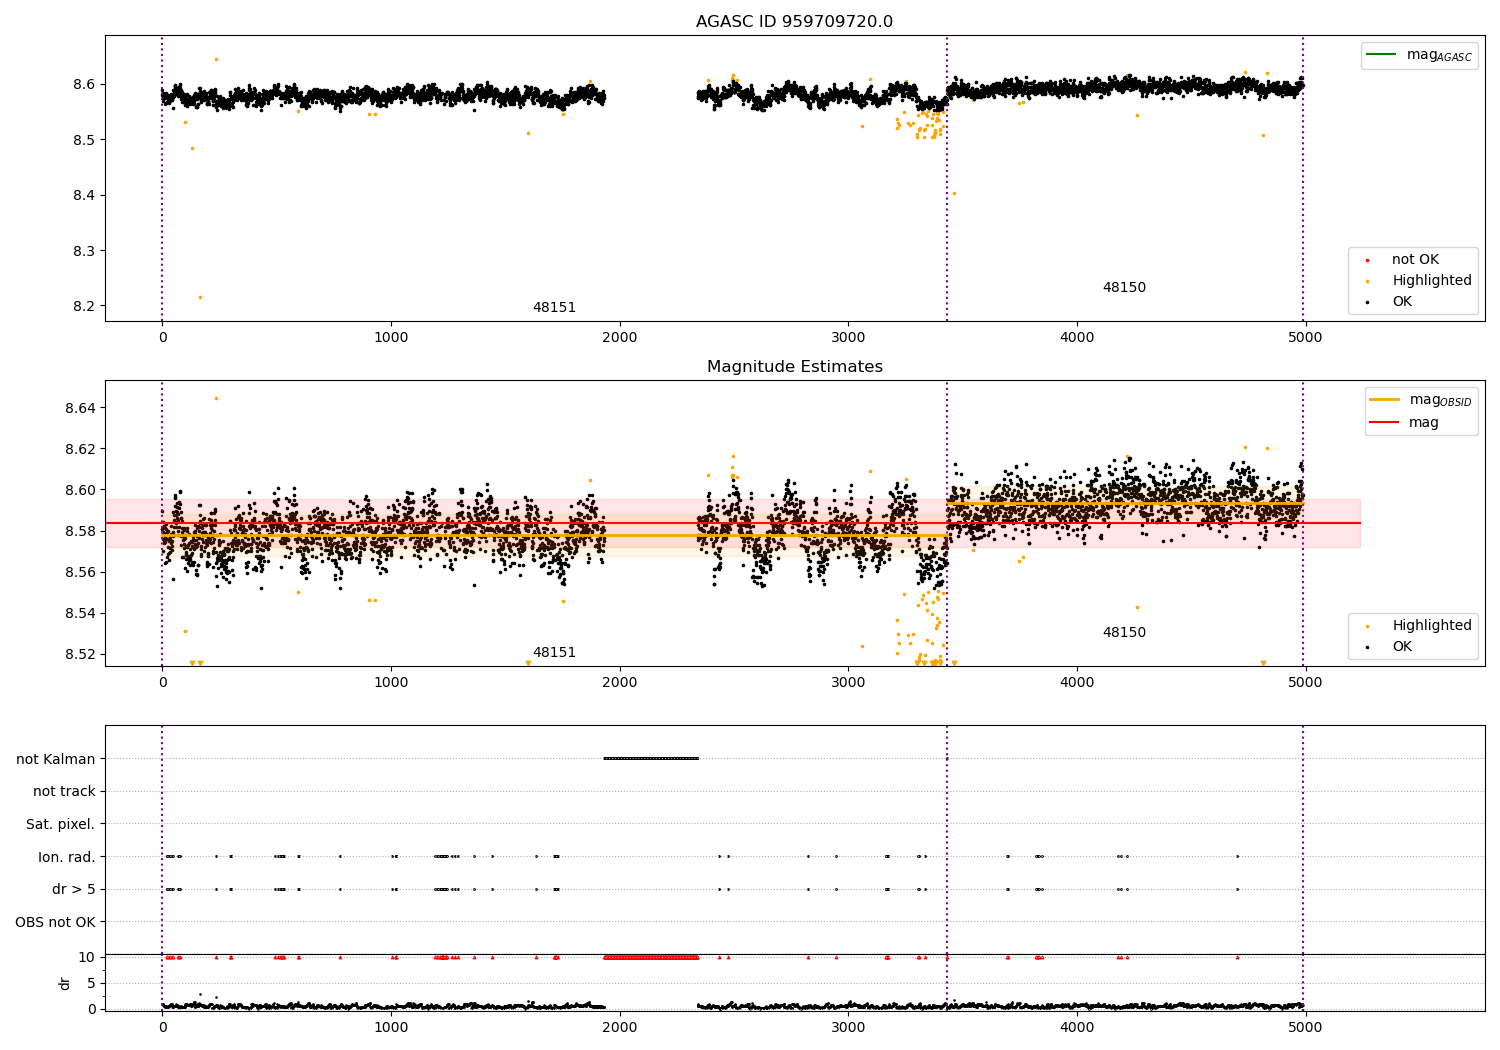Click the 3000 x-axis tick in the flags plot
This screenshot has height=1050, width=1500.
(x=848, y=1027)
